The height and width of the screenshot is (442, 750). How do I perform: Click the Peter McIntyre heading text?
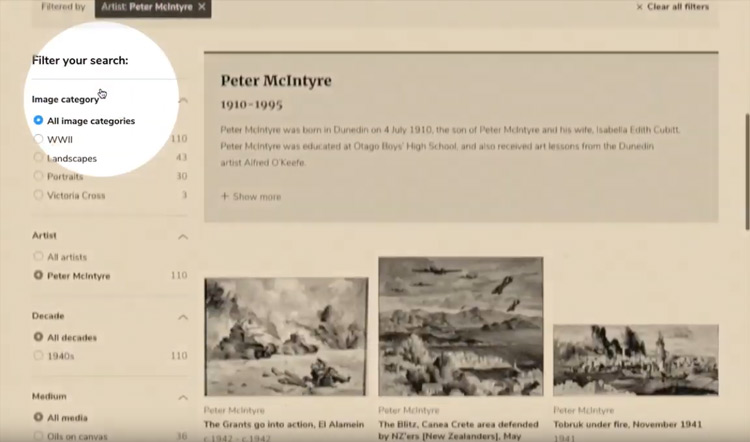pos(276,80)
